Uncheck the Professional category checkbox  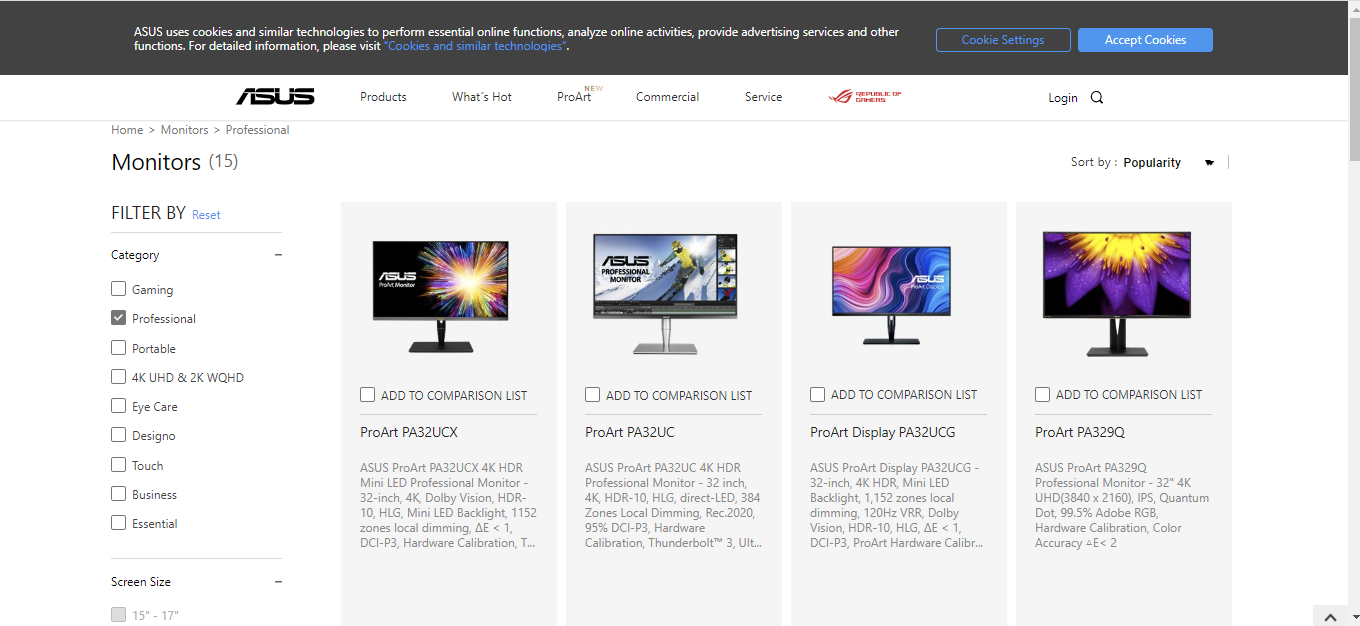(x=119, y=318)
